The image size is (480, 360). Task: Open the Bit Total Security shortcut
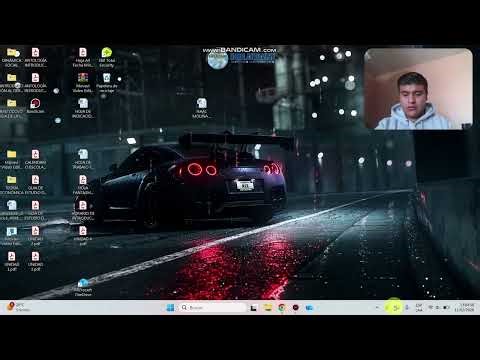tap(107, 57)
